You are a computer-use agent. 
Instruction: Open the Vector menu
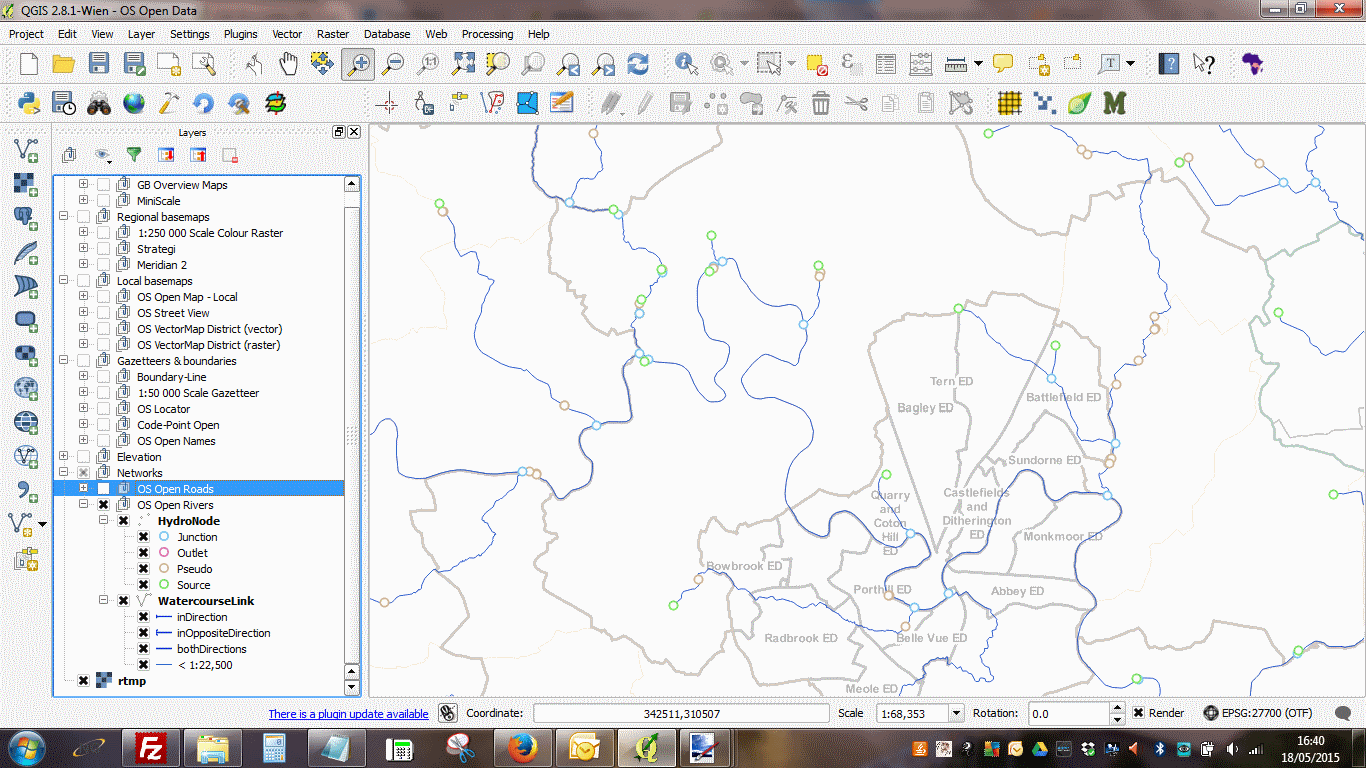coord(288,34)
